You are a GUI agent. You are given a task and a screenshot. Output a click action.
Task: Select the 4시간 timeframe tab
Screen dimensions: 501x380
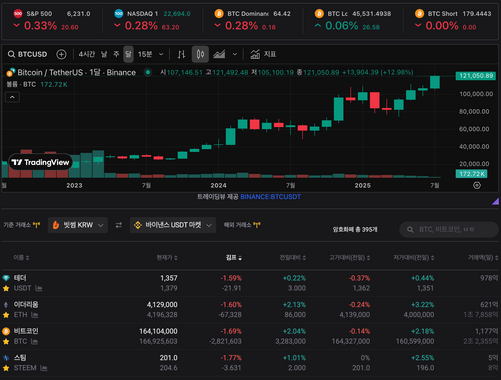pyautogui.click(x=87, y=54)
